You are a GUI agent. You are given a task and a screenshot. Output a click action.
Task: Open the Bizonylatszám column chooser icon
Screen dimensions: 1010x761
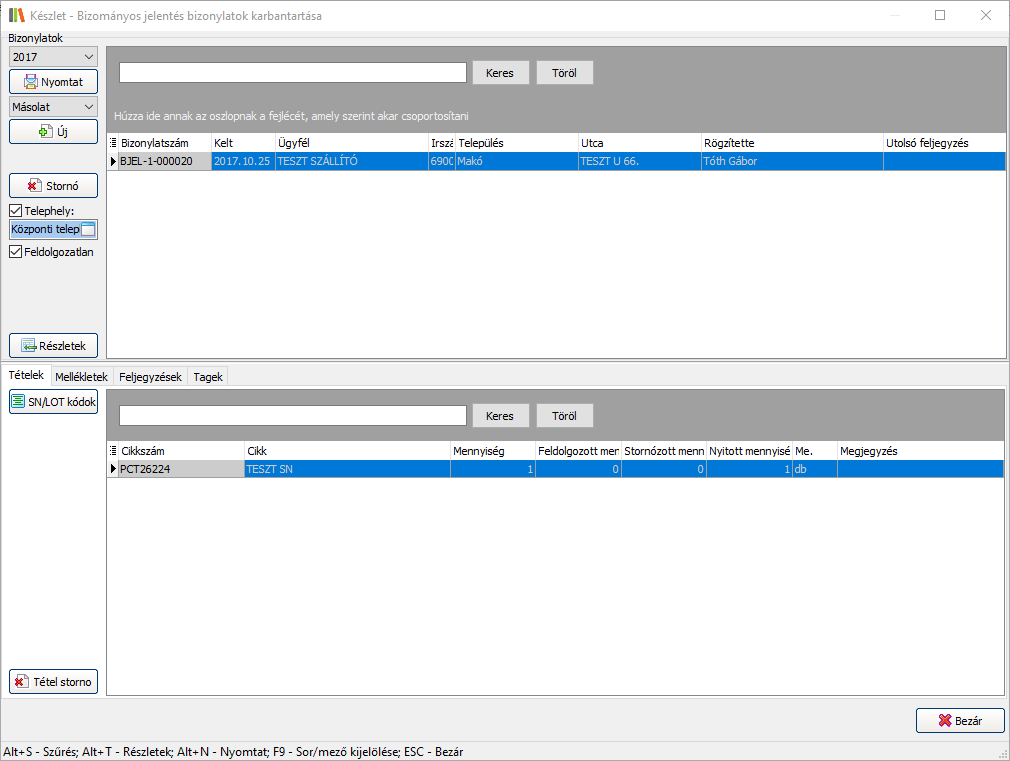112,143
